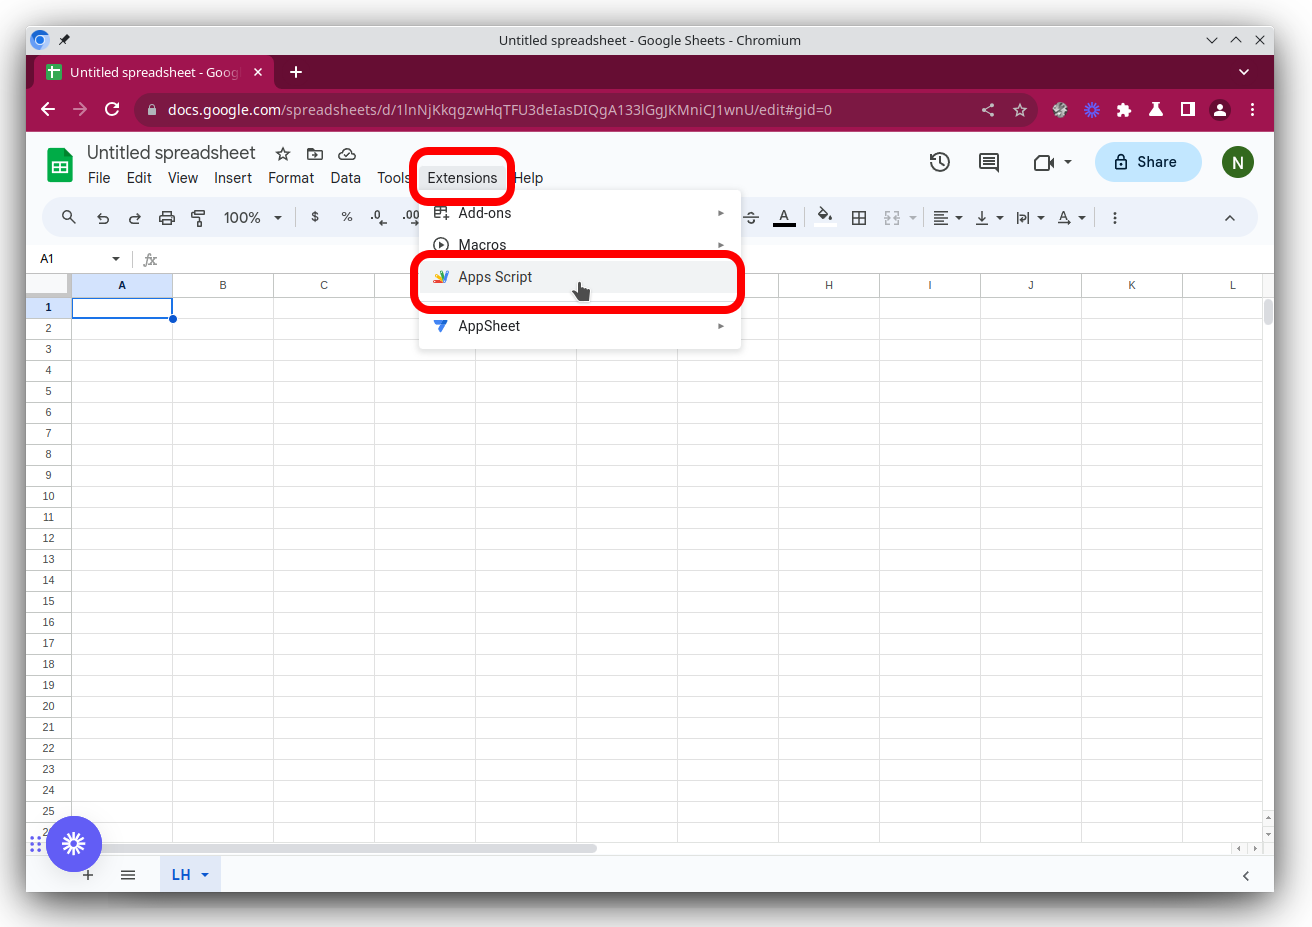Select column H header

pos(829,285)
